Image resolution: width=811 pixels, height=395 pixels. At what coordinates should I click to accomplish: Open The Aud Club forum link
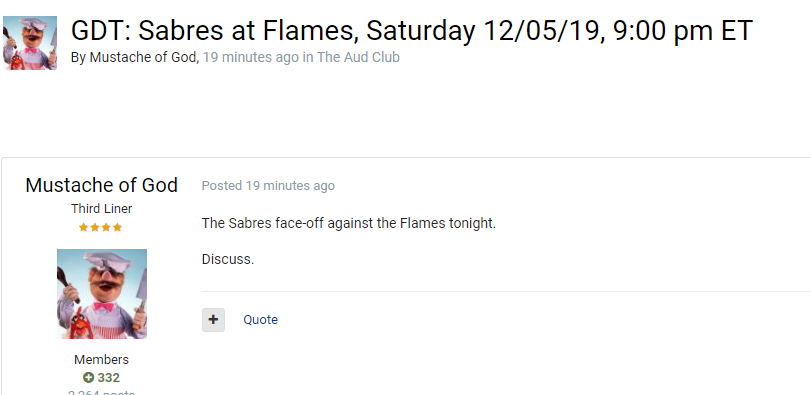pyautogui.click(x=358, y=57)
